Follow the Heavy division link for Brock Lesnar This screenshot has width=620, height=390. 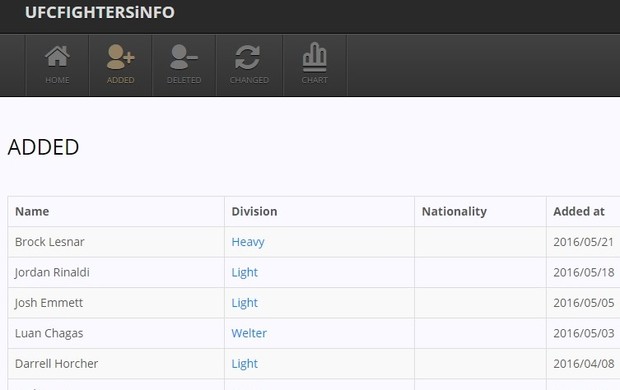248,242
